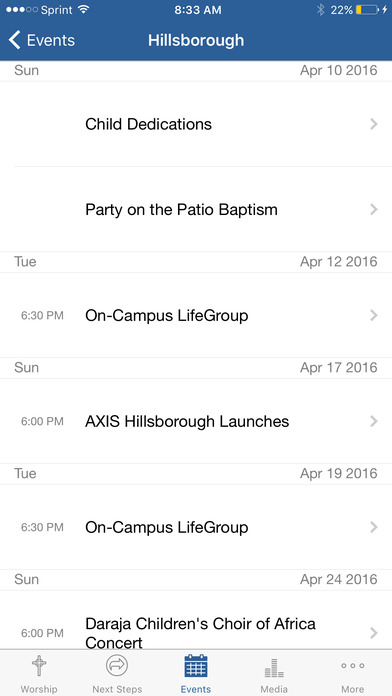Expand chevron beside AXIS Hillsborough Launches

(x=374, y=421)
